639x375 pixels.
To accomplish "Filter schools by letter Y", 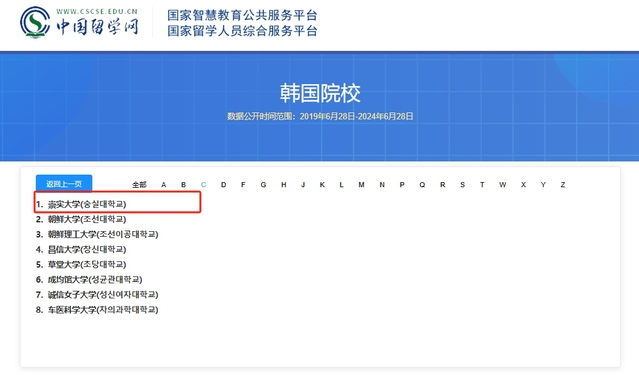I will [x=543, y=185].
